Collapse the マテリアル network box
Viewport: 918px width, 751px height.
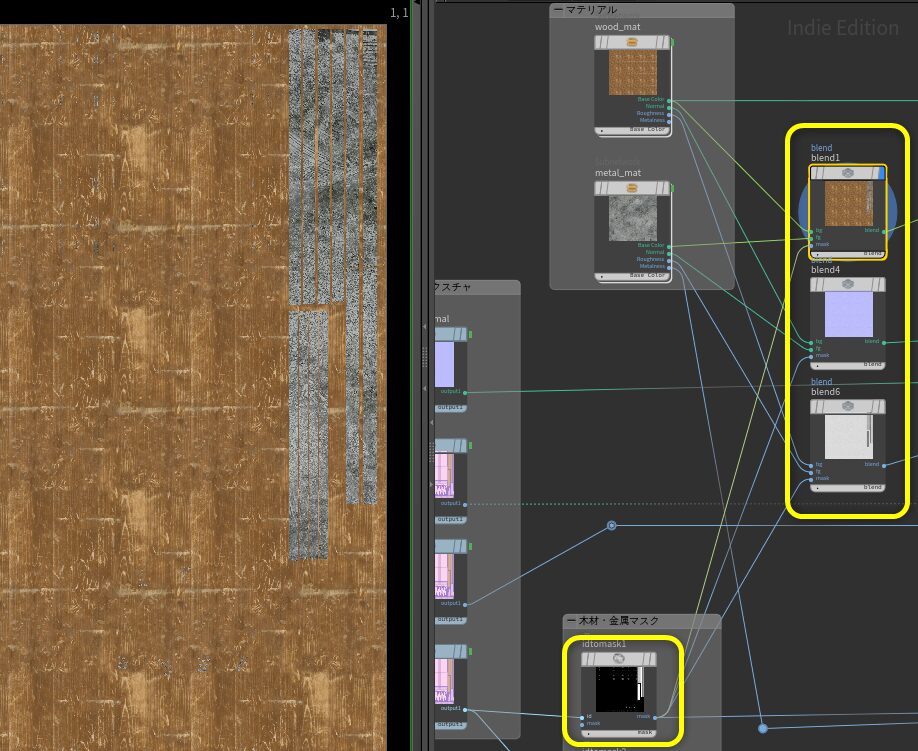pos(557,9)
